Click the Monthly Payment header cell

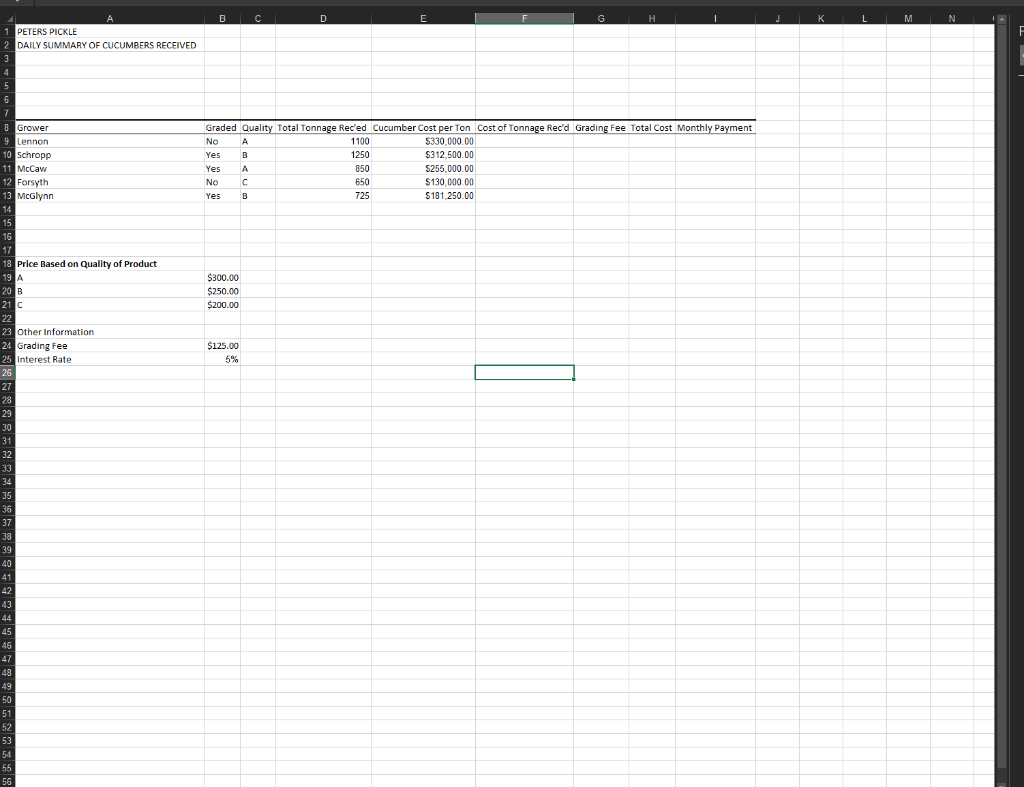716,127
